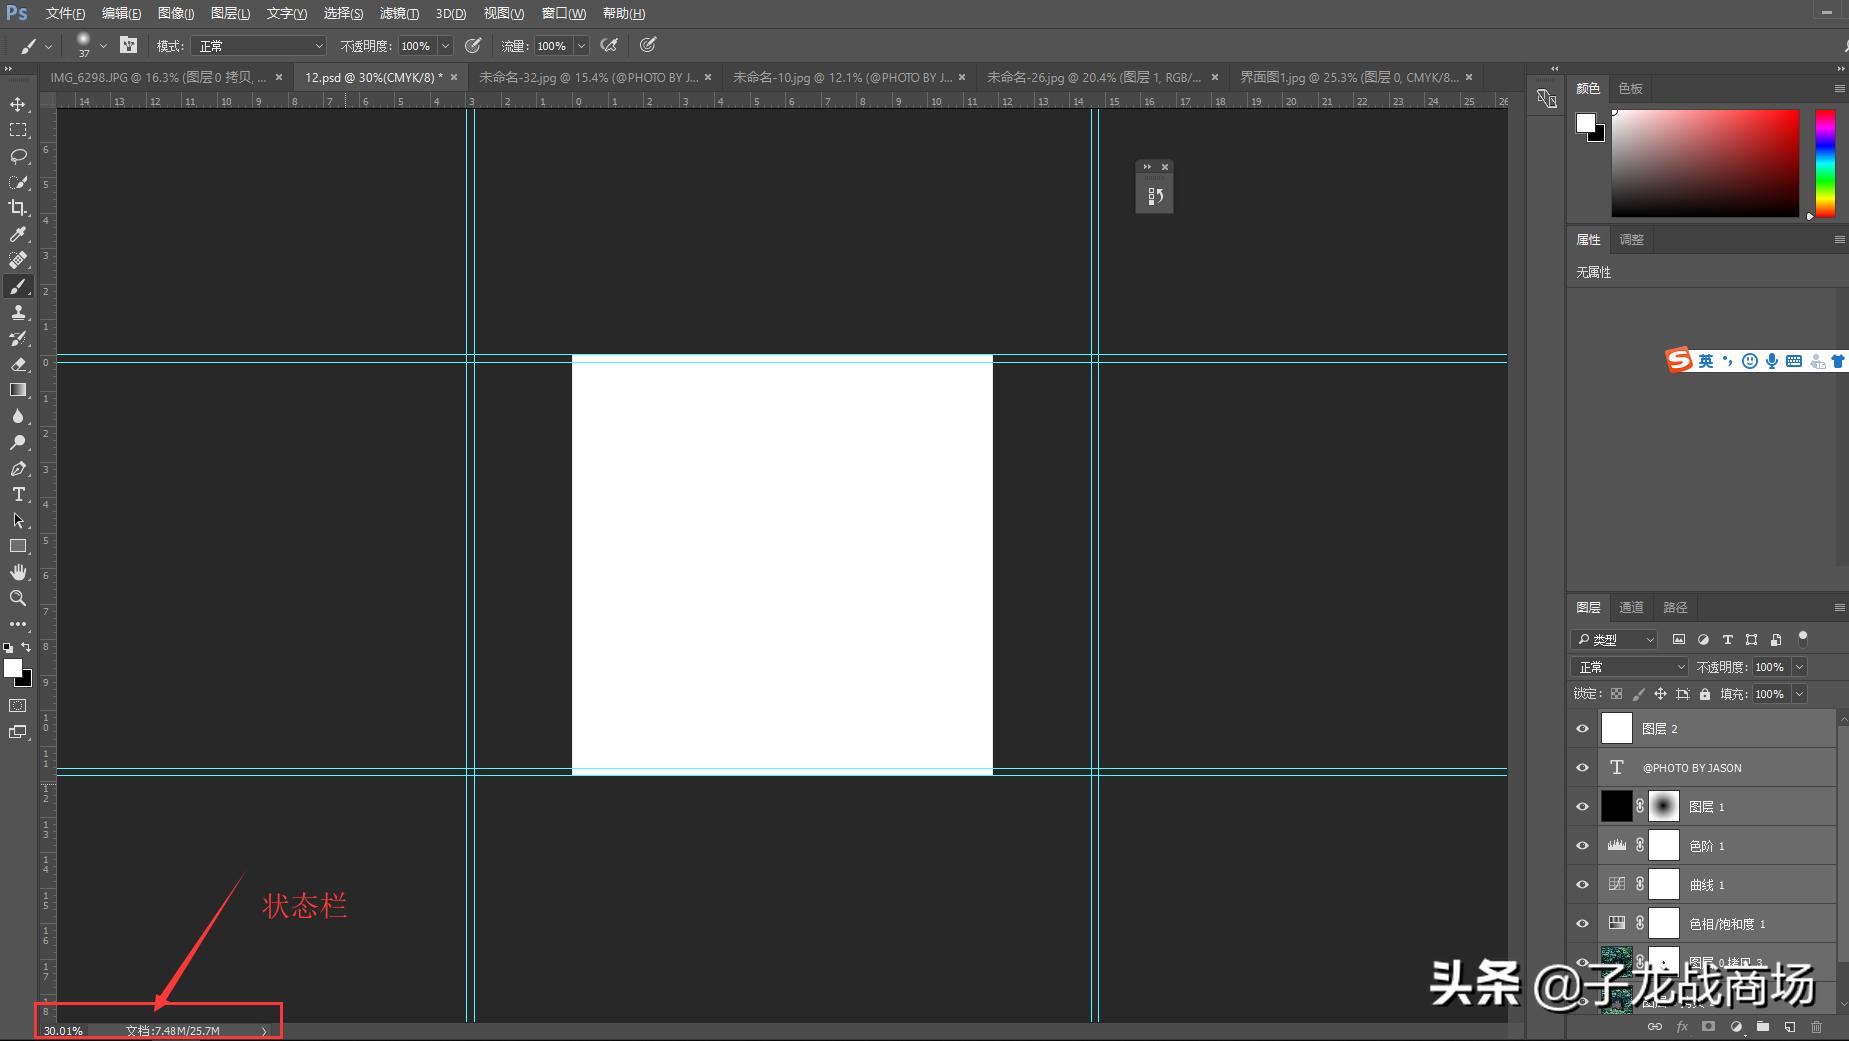The height and width of the screenshot is (1041, 1849).
Task: Select the Hand tool
Action: click(x=18, y=572)
